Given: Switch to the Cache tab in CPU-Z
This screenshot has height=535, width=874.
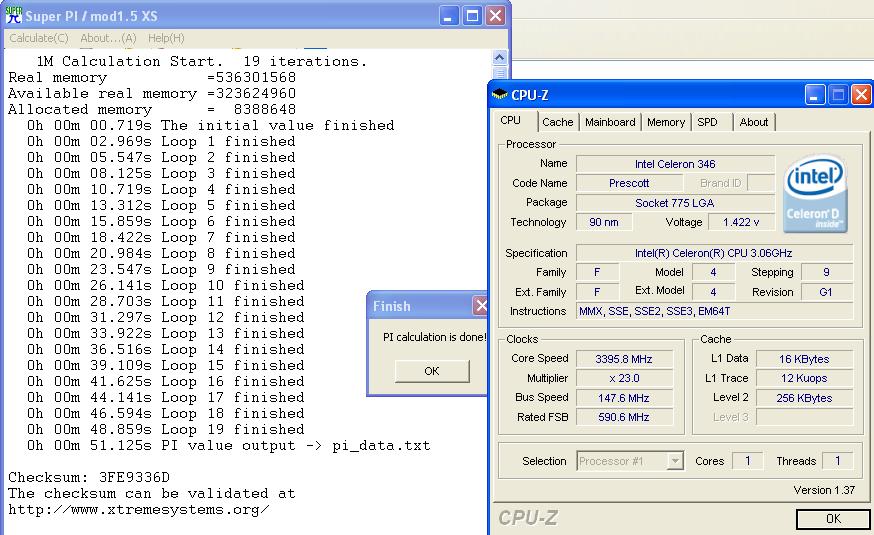Looking at the screenshot, I should click(x=557, y=122).
